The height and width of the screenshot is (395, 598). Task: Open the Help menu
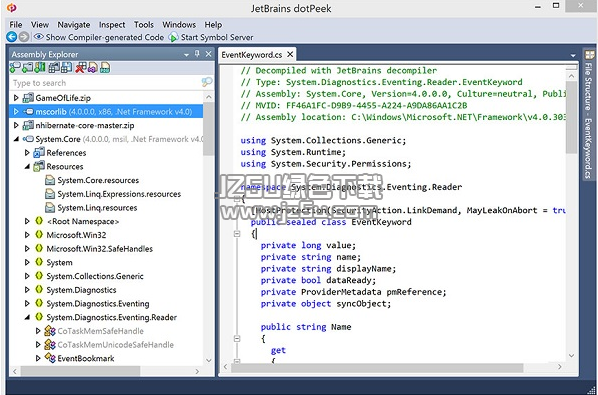pos(213,25)
